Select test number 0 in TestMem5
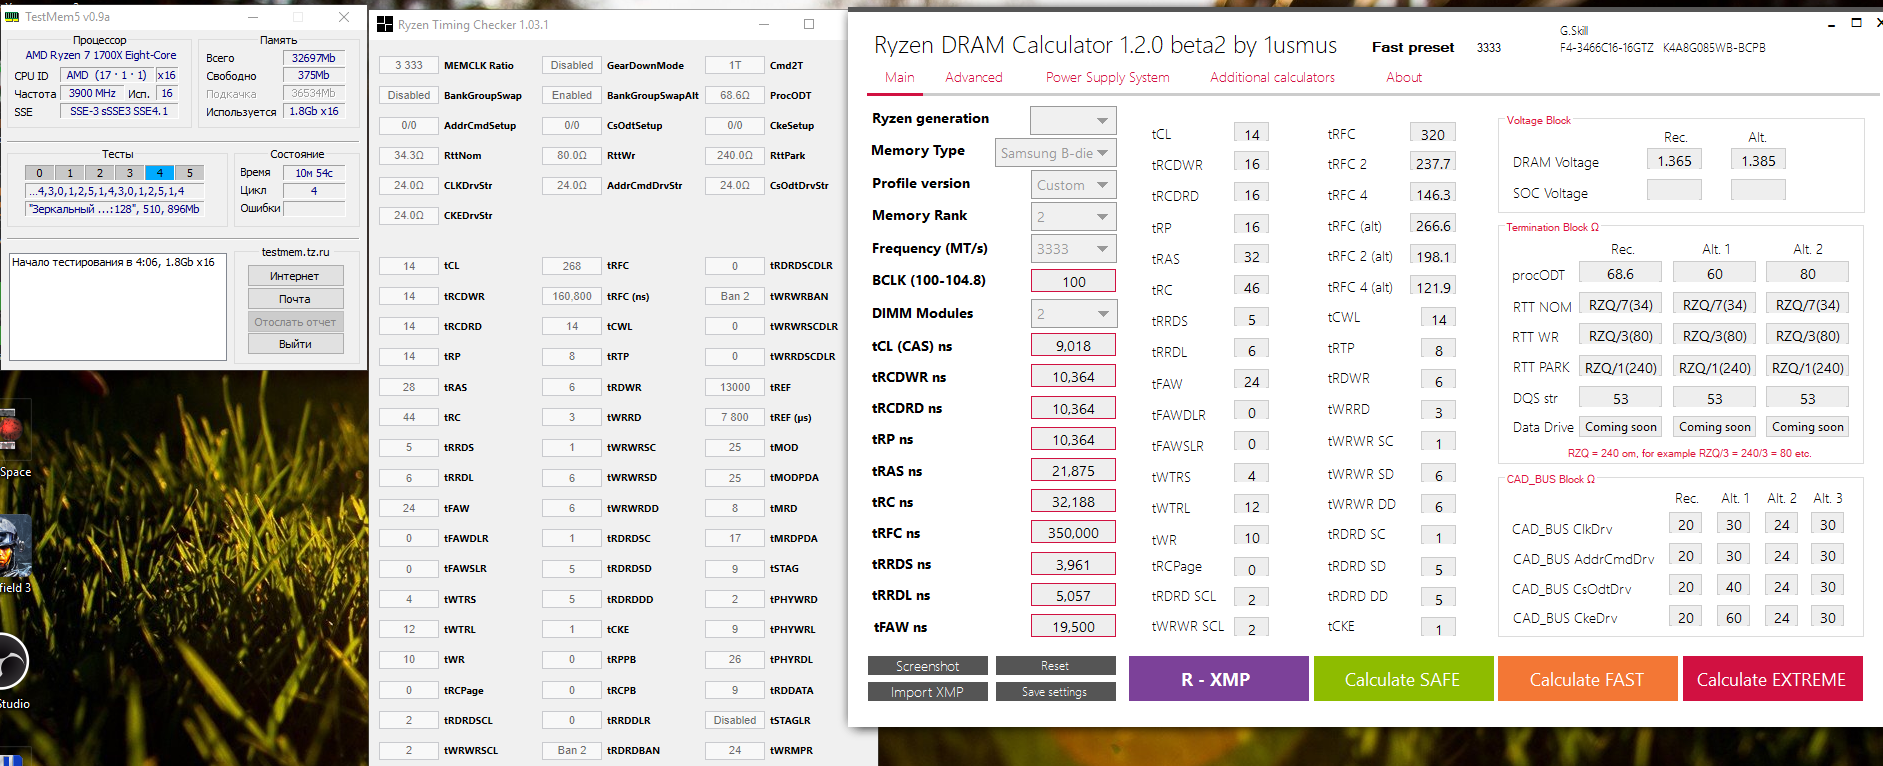This screenshot has width=1883, height=766. tap(40, 173)
